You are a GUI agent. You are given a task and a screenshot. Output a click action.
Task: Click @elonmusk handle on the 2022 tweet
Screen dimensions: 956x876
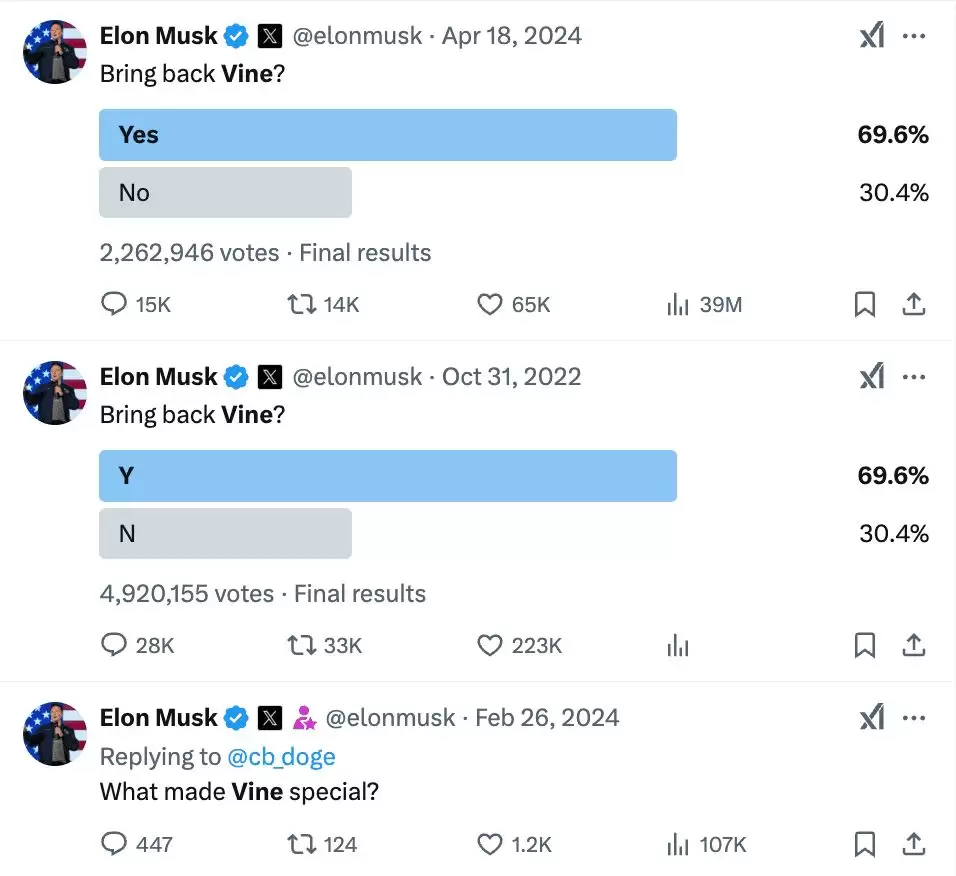[356, 376]
